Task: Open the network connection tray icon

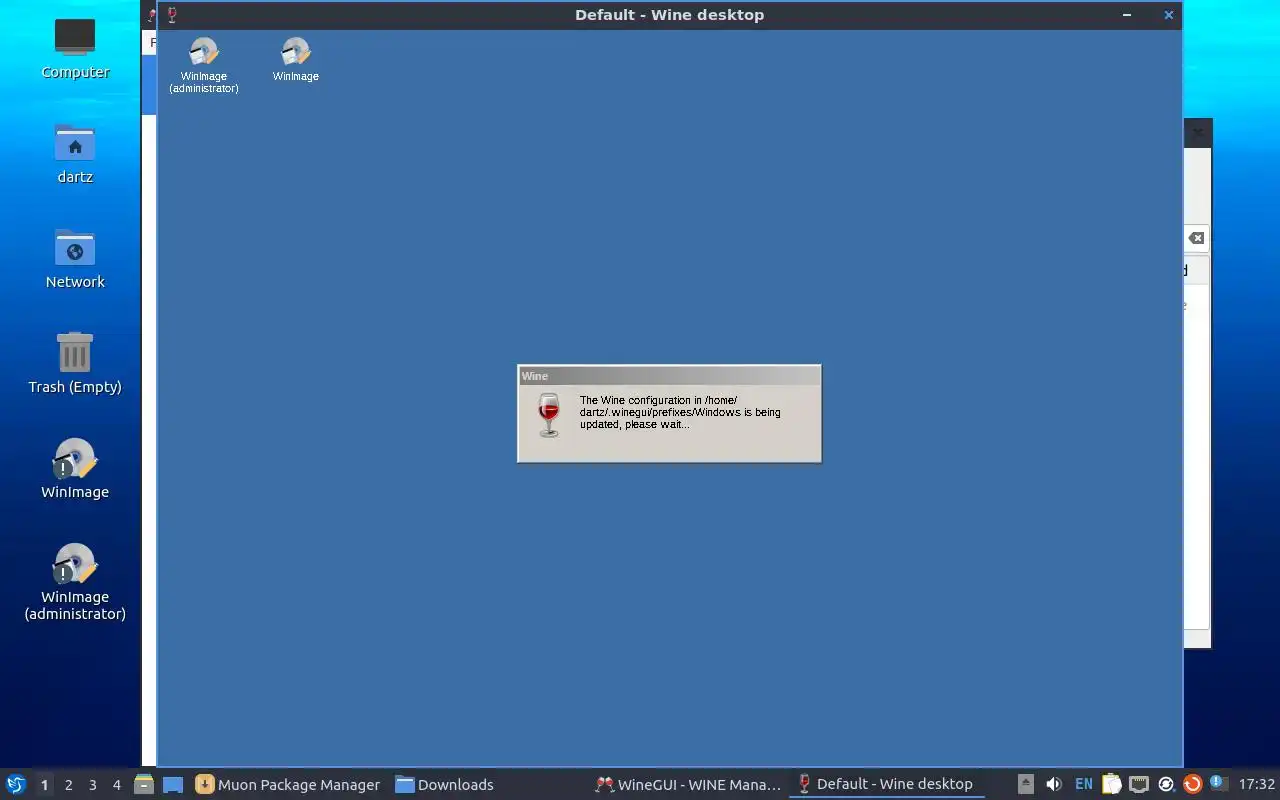Action: coord(1139,784)
